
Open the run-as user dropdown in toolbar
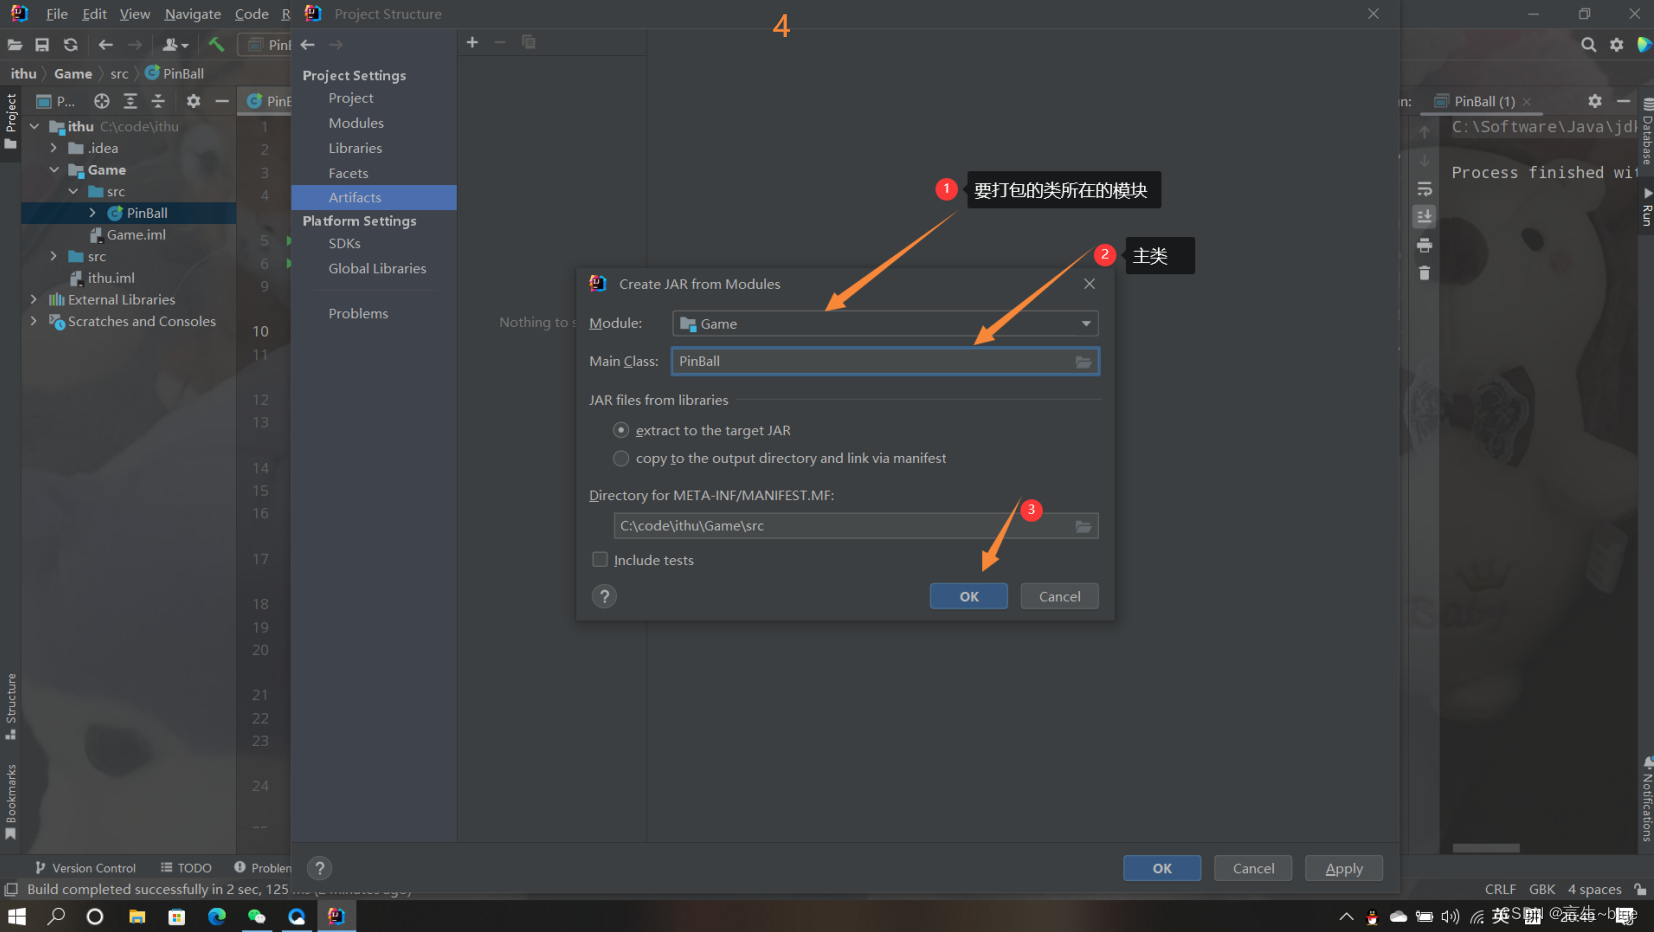tap(175, 45)
